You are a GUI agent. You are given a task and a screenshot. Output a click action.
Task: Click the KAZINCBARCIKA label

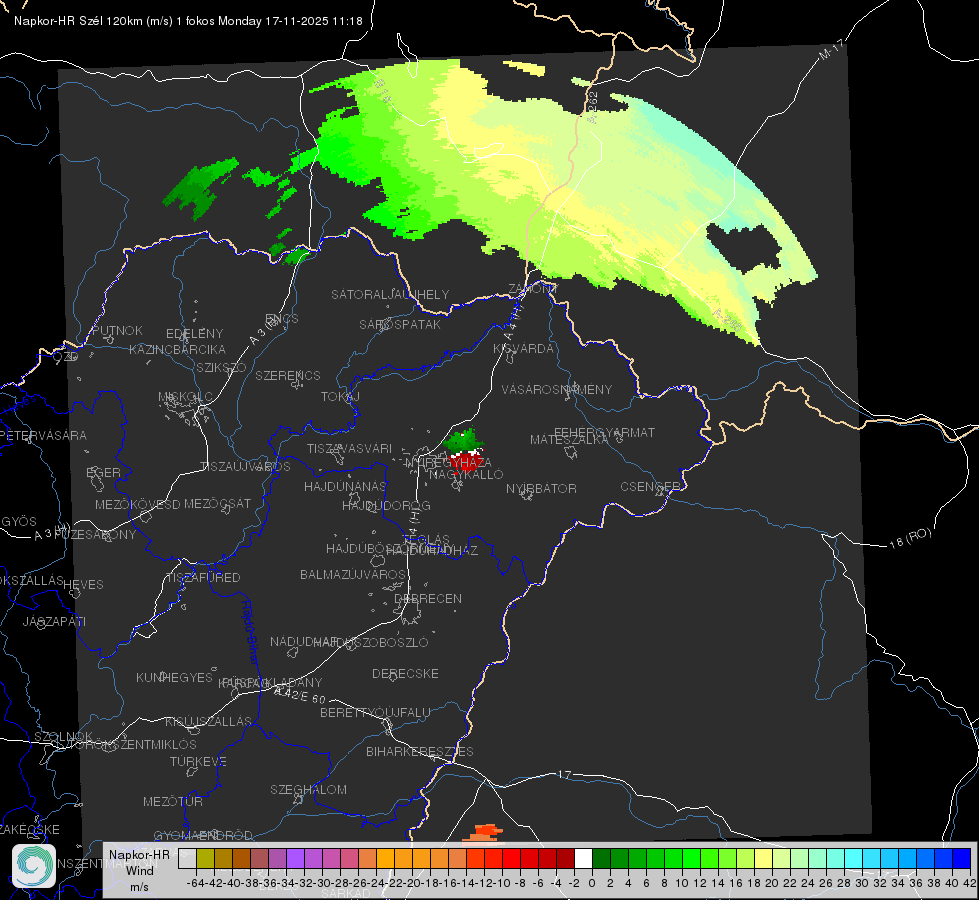177,349
